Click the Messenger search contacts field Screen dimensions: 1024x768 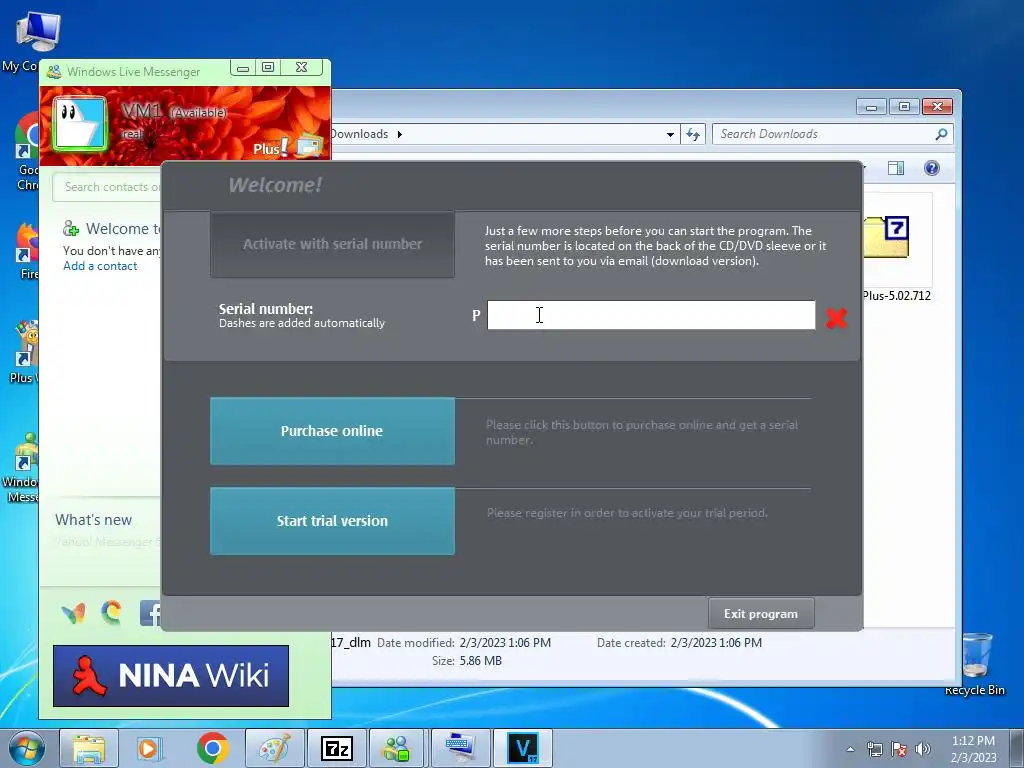[108, 187]
